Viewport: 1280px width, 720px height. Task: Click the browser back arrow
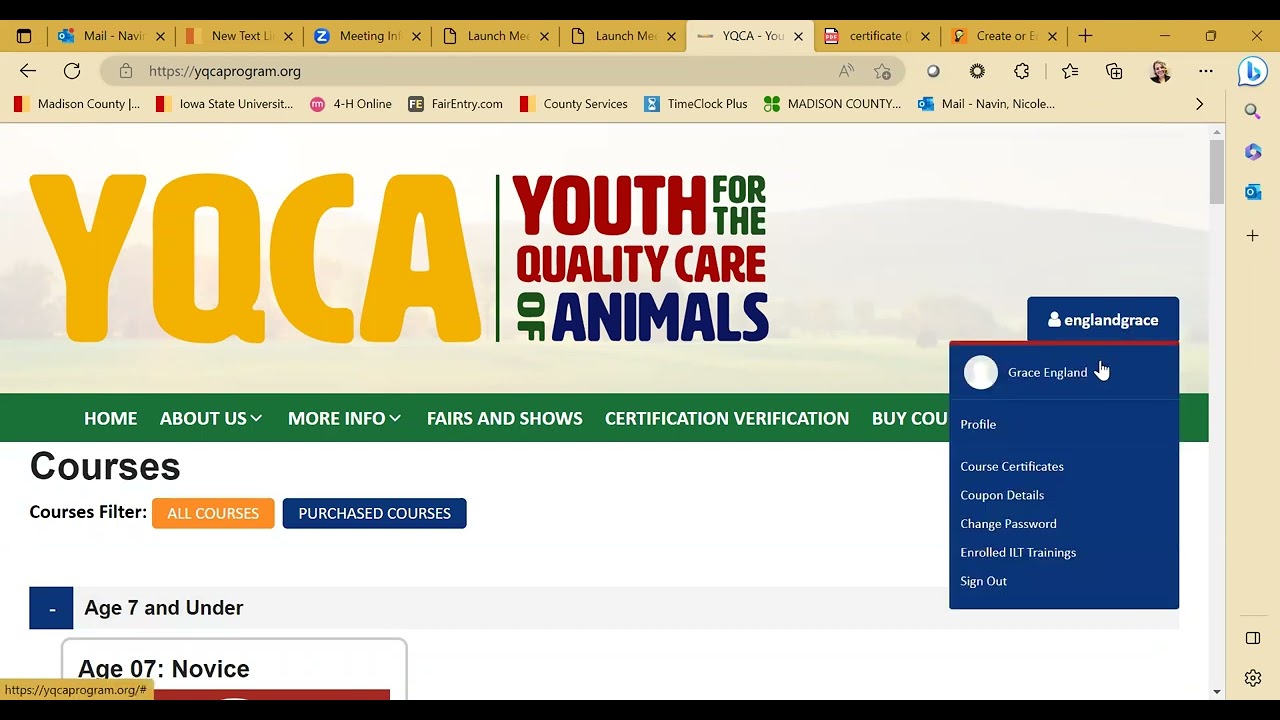pos(28,71)
